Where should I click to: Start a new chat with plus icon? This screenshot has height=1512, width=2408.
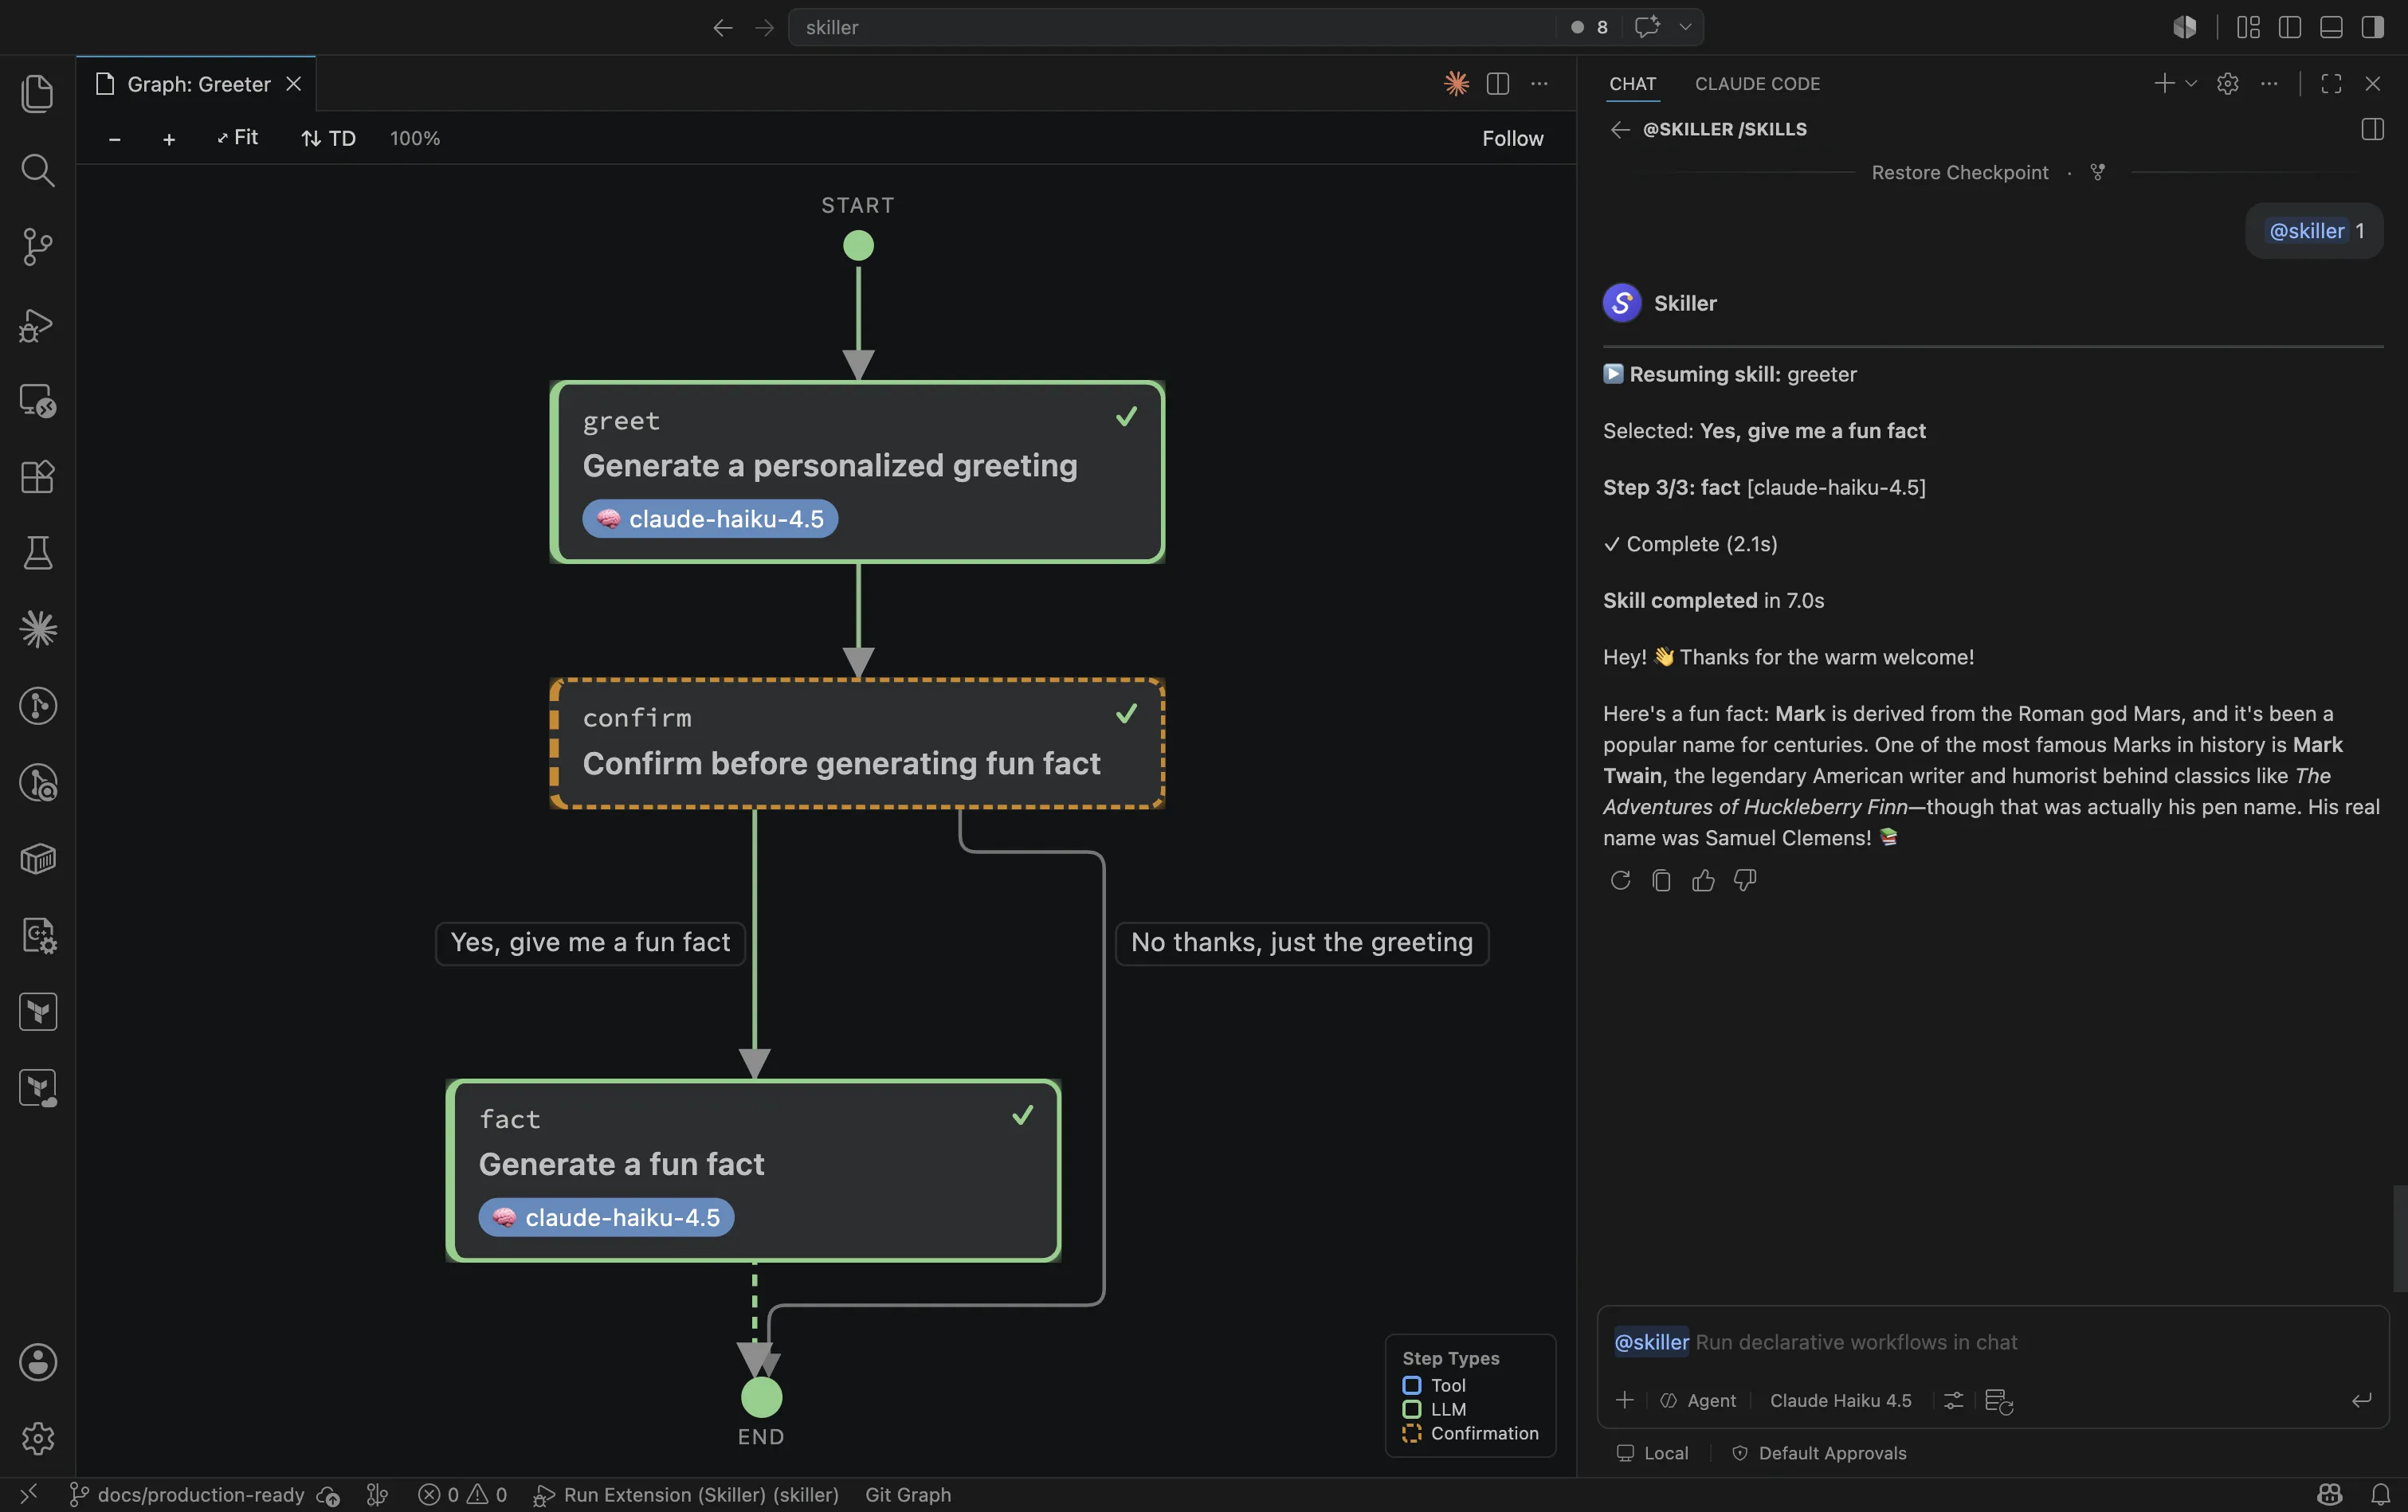(x=2164, y=84)
